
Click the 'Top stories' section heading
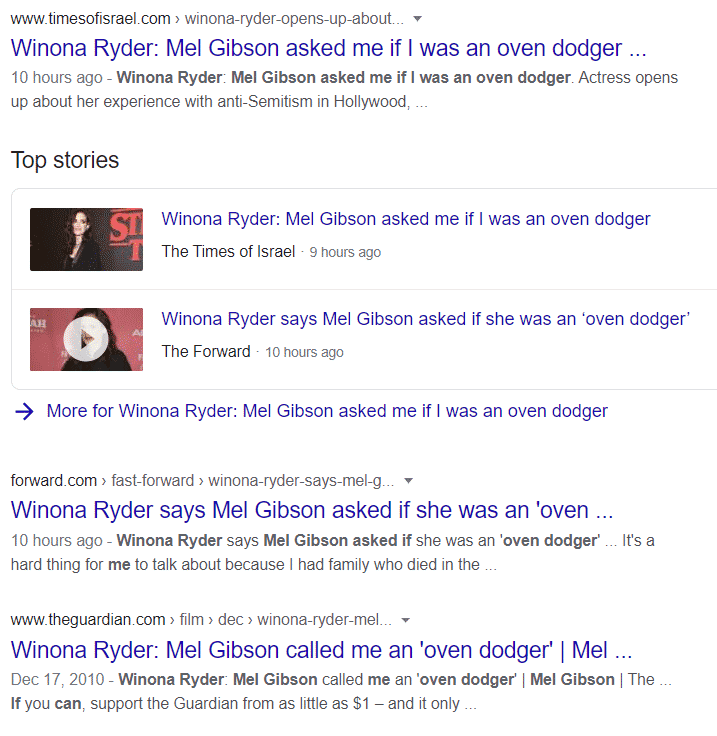(65, 160)
